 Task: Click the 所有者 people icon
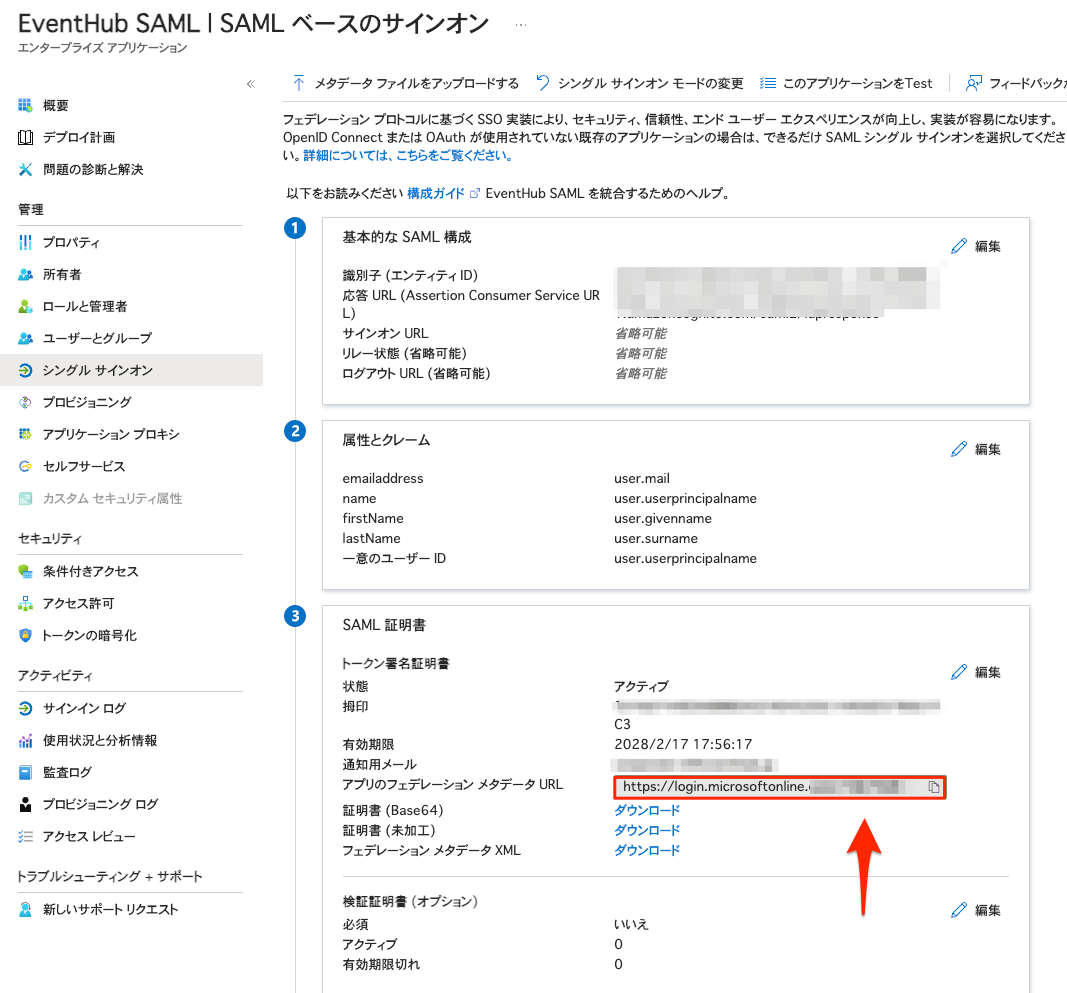[25, 274]
